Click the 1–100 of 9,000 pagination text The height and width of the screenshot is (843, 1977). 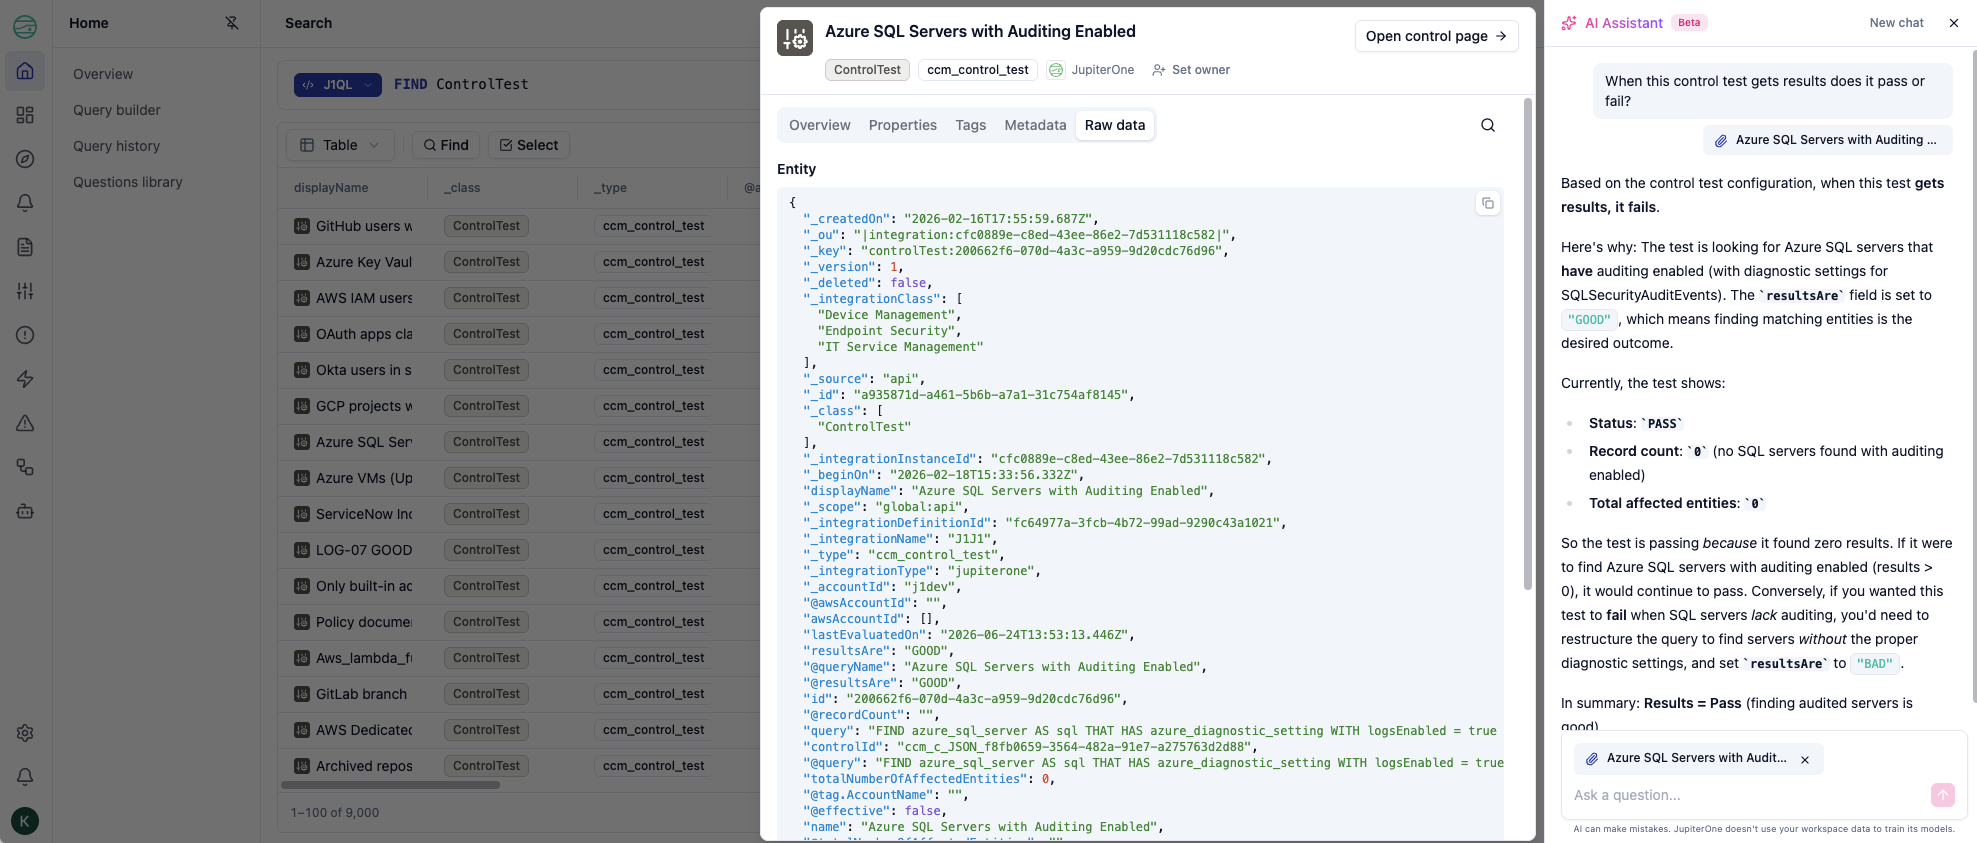click(x=335, y=813)
